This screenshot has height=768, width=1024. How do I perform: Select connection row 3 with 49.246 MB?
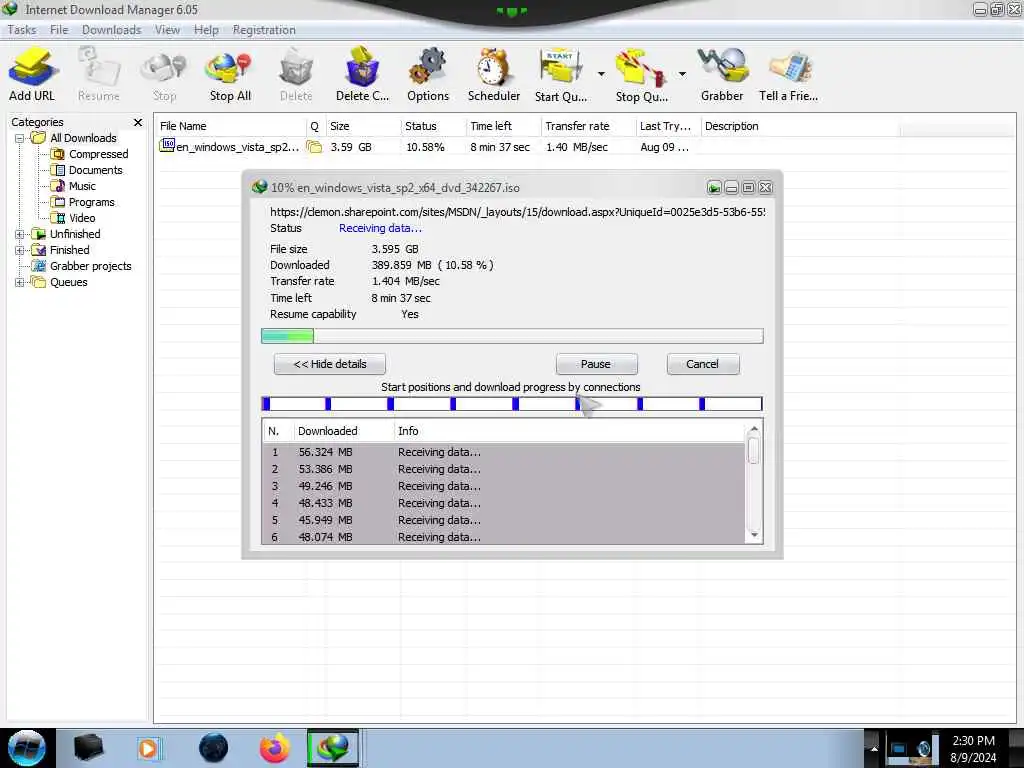(x=503, y=486)
